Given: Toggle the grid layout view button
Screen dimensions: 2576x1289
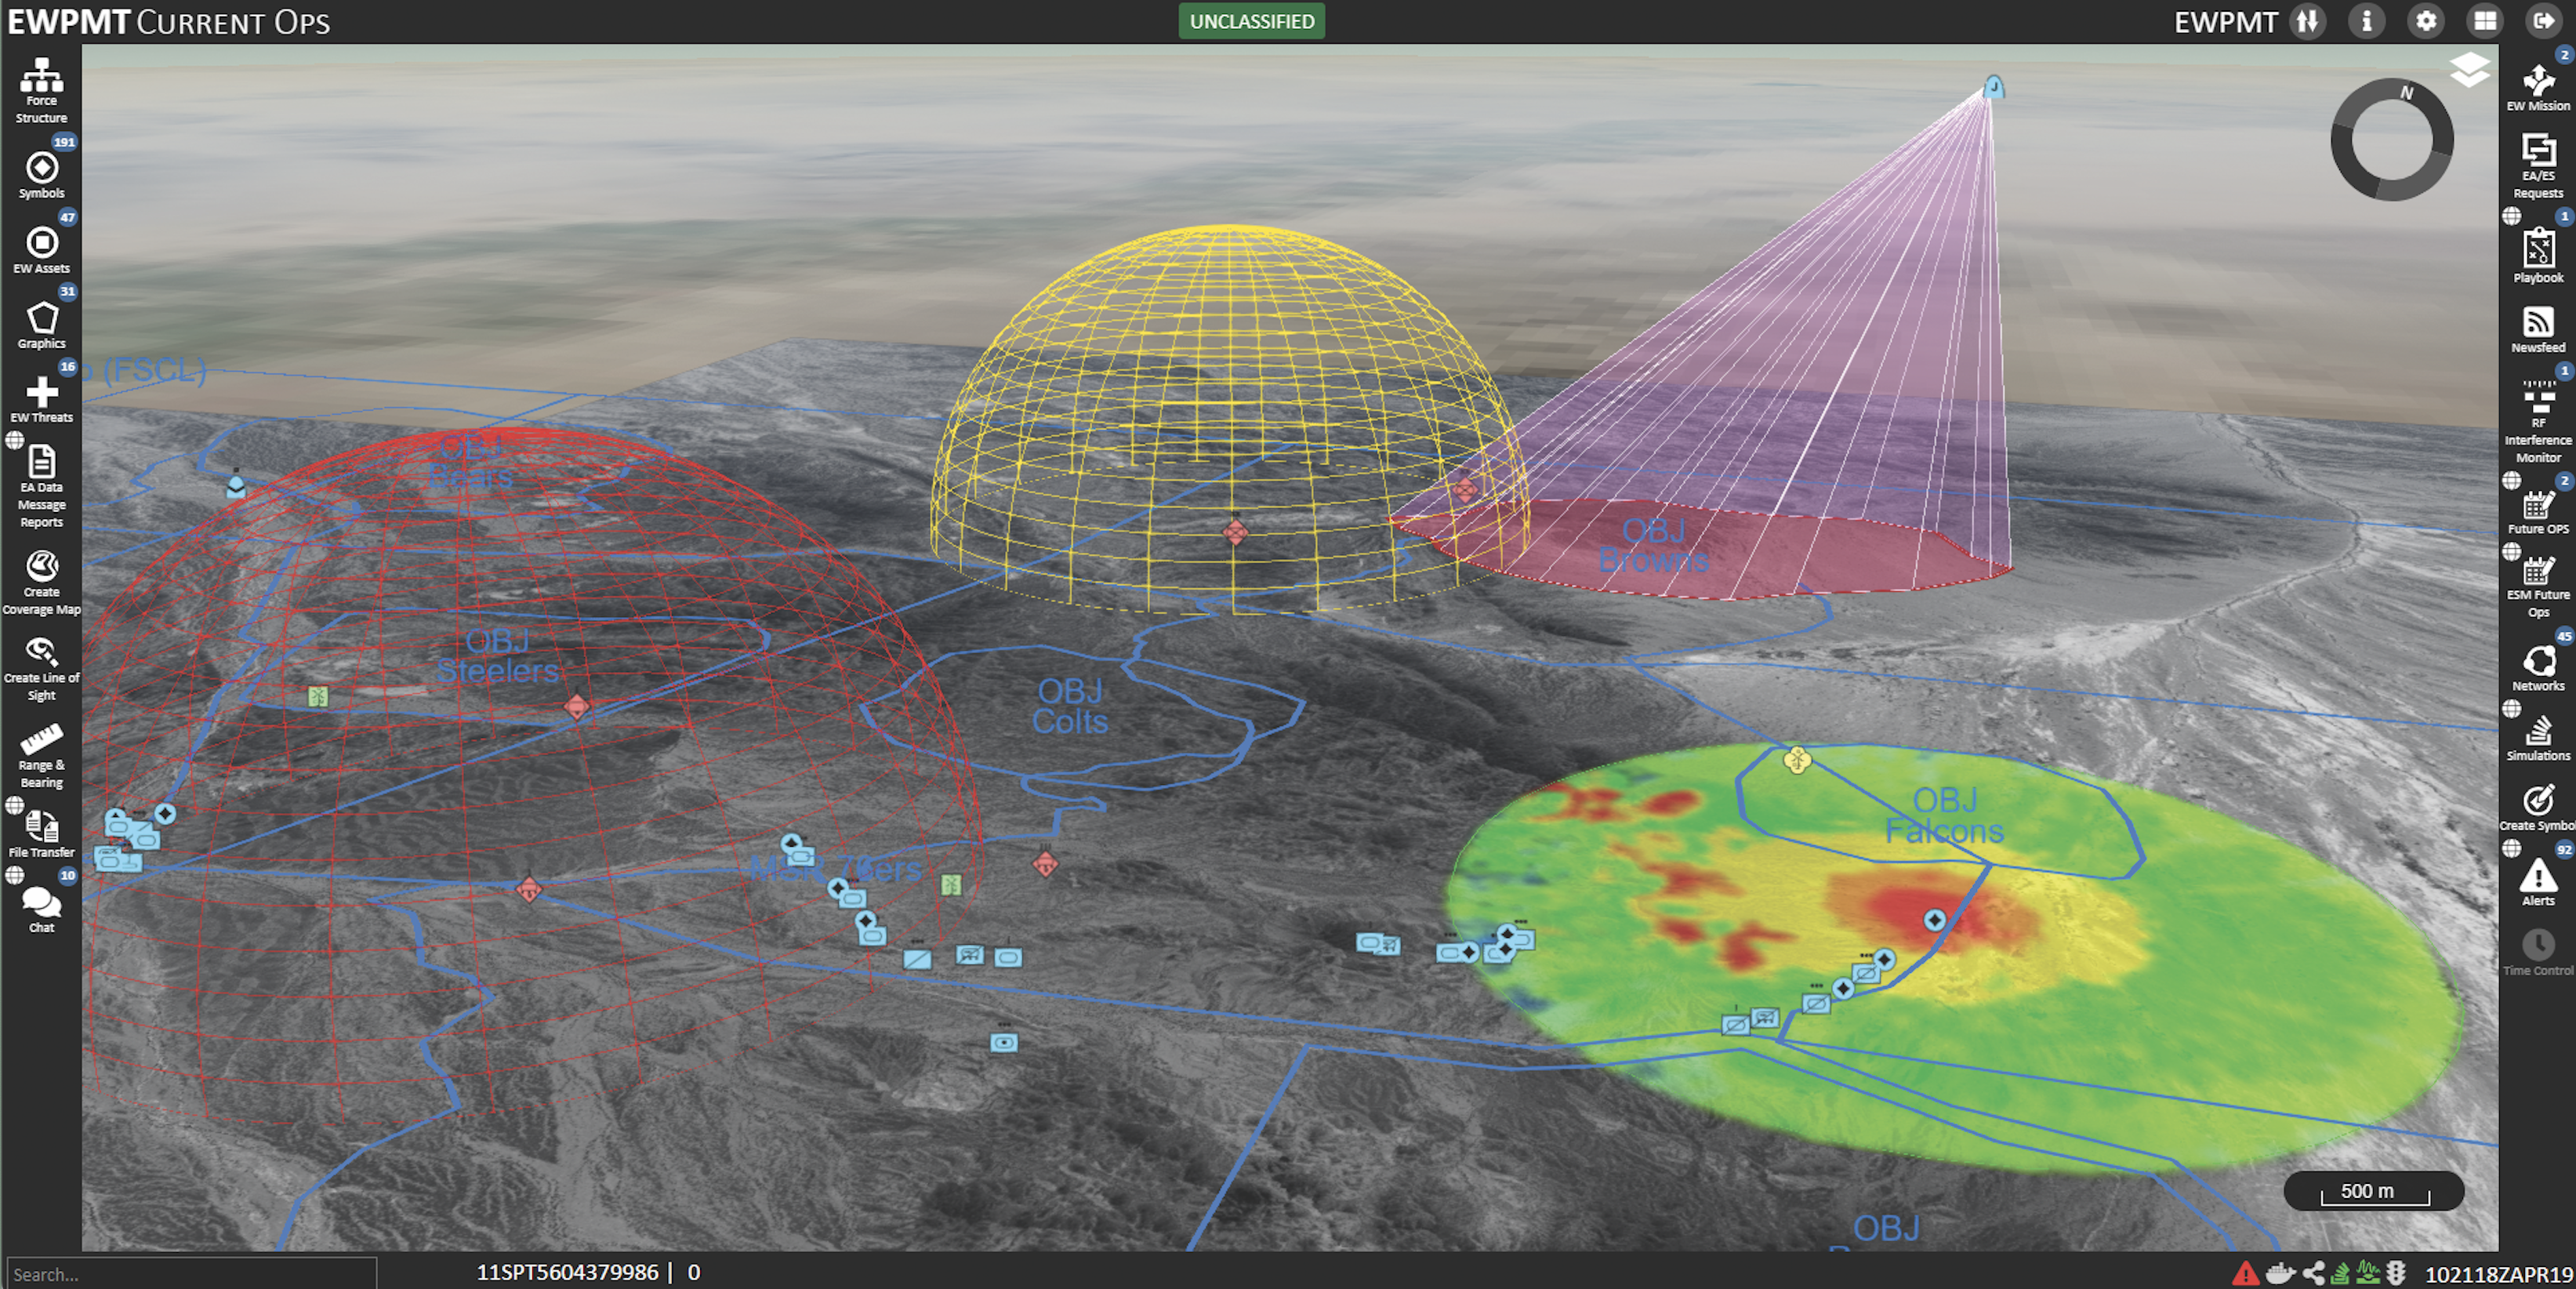Looking at the screenshot, I should coord(2485,21).
